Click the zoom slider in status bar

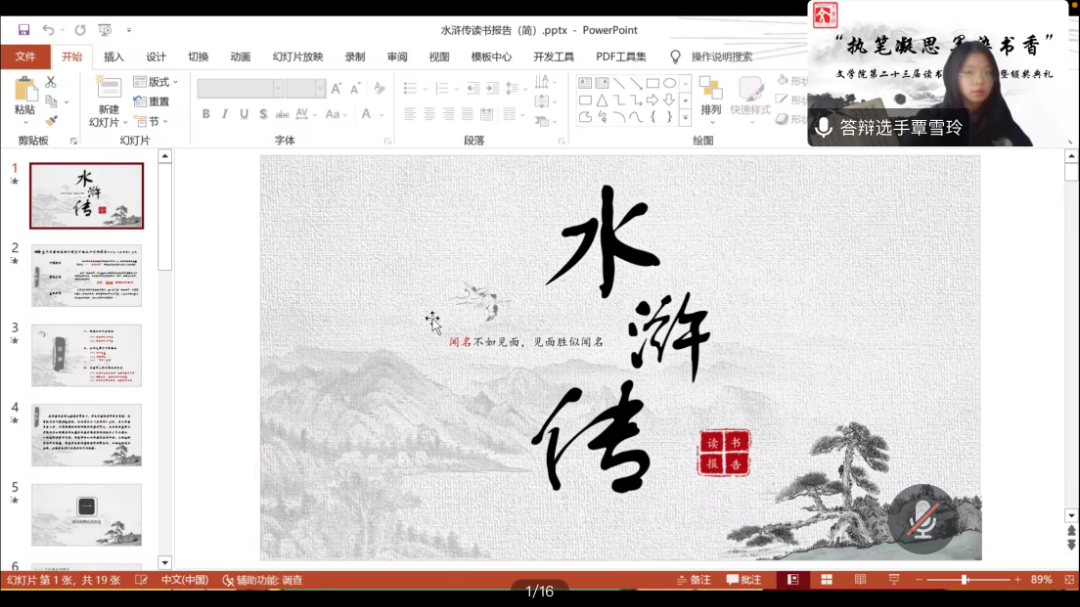coord(964,580)
